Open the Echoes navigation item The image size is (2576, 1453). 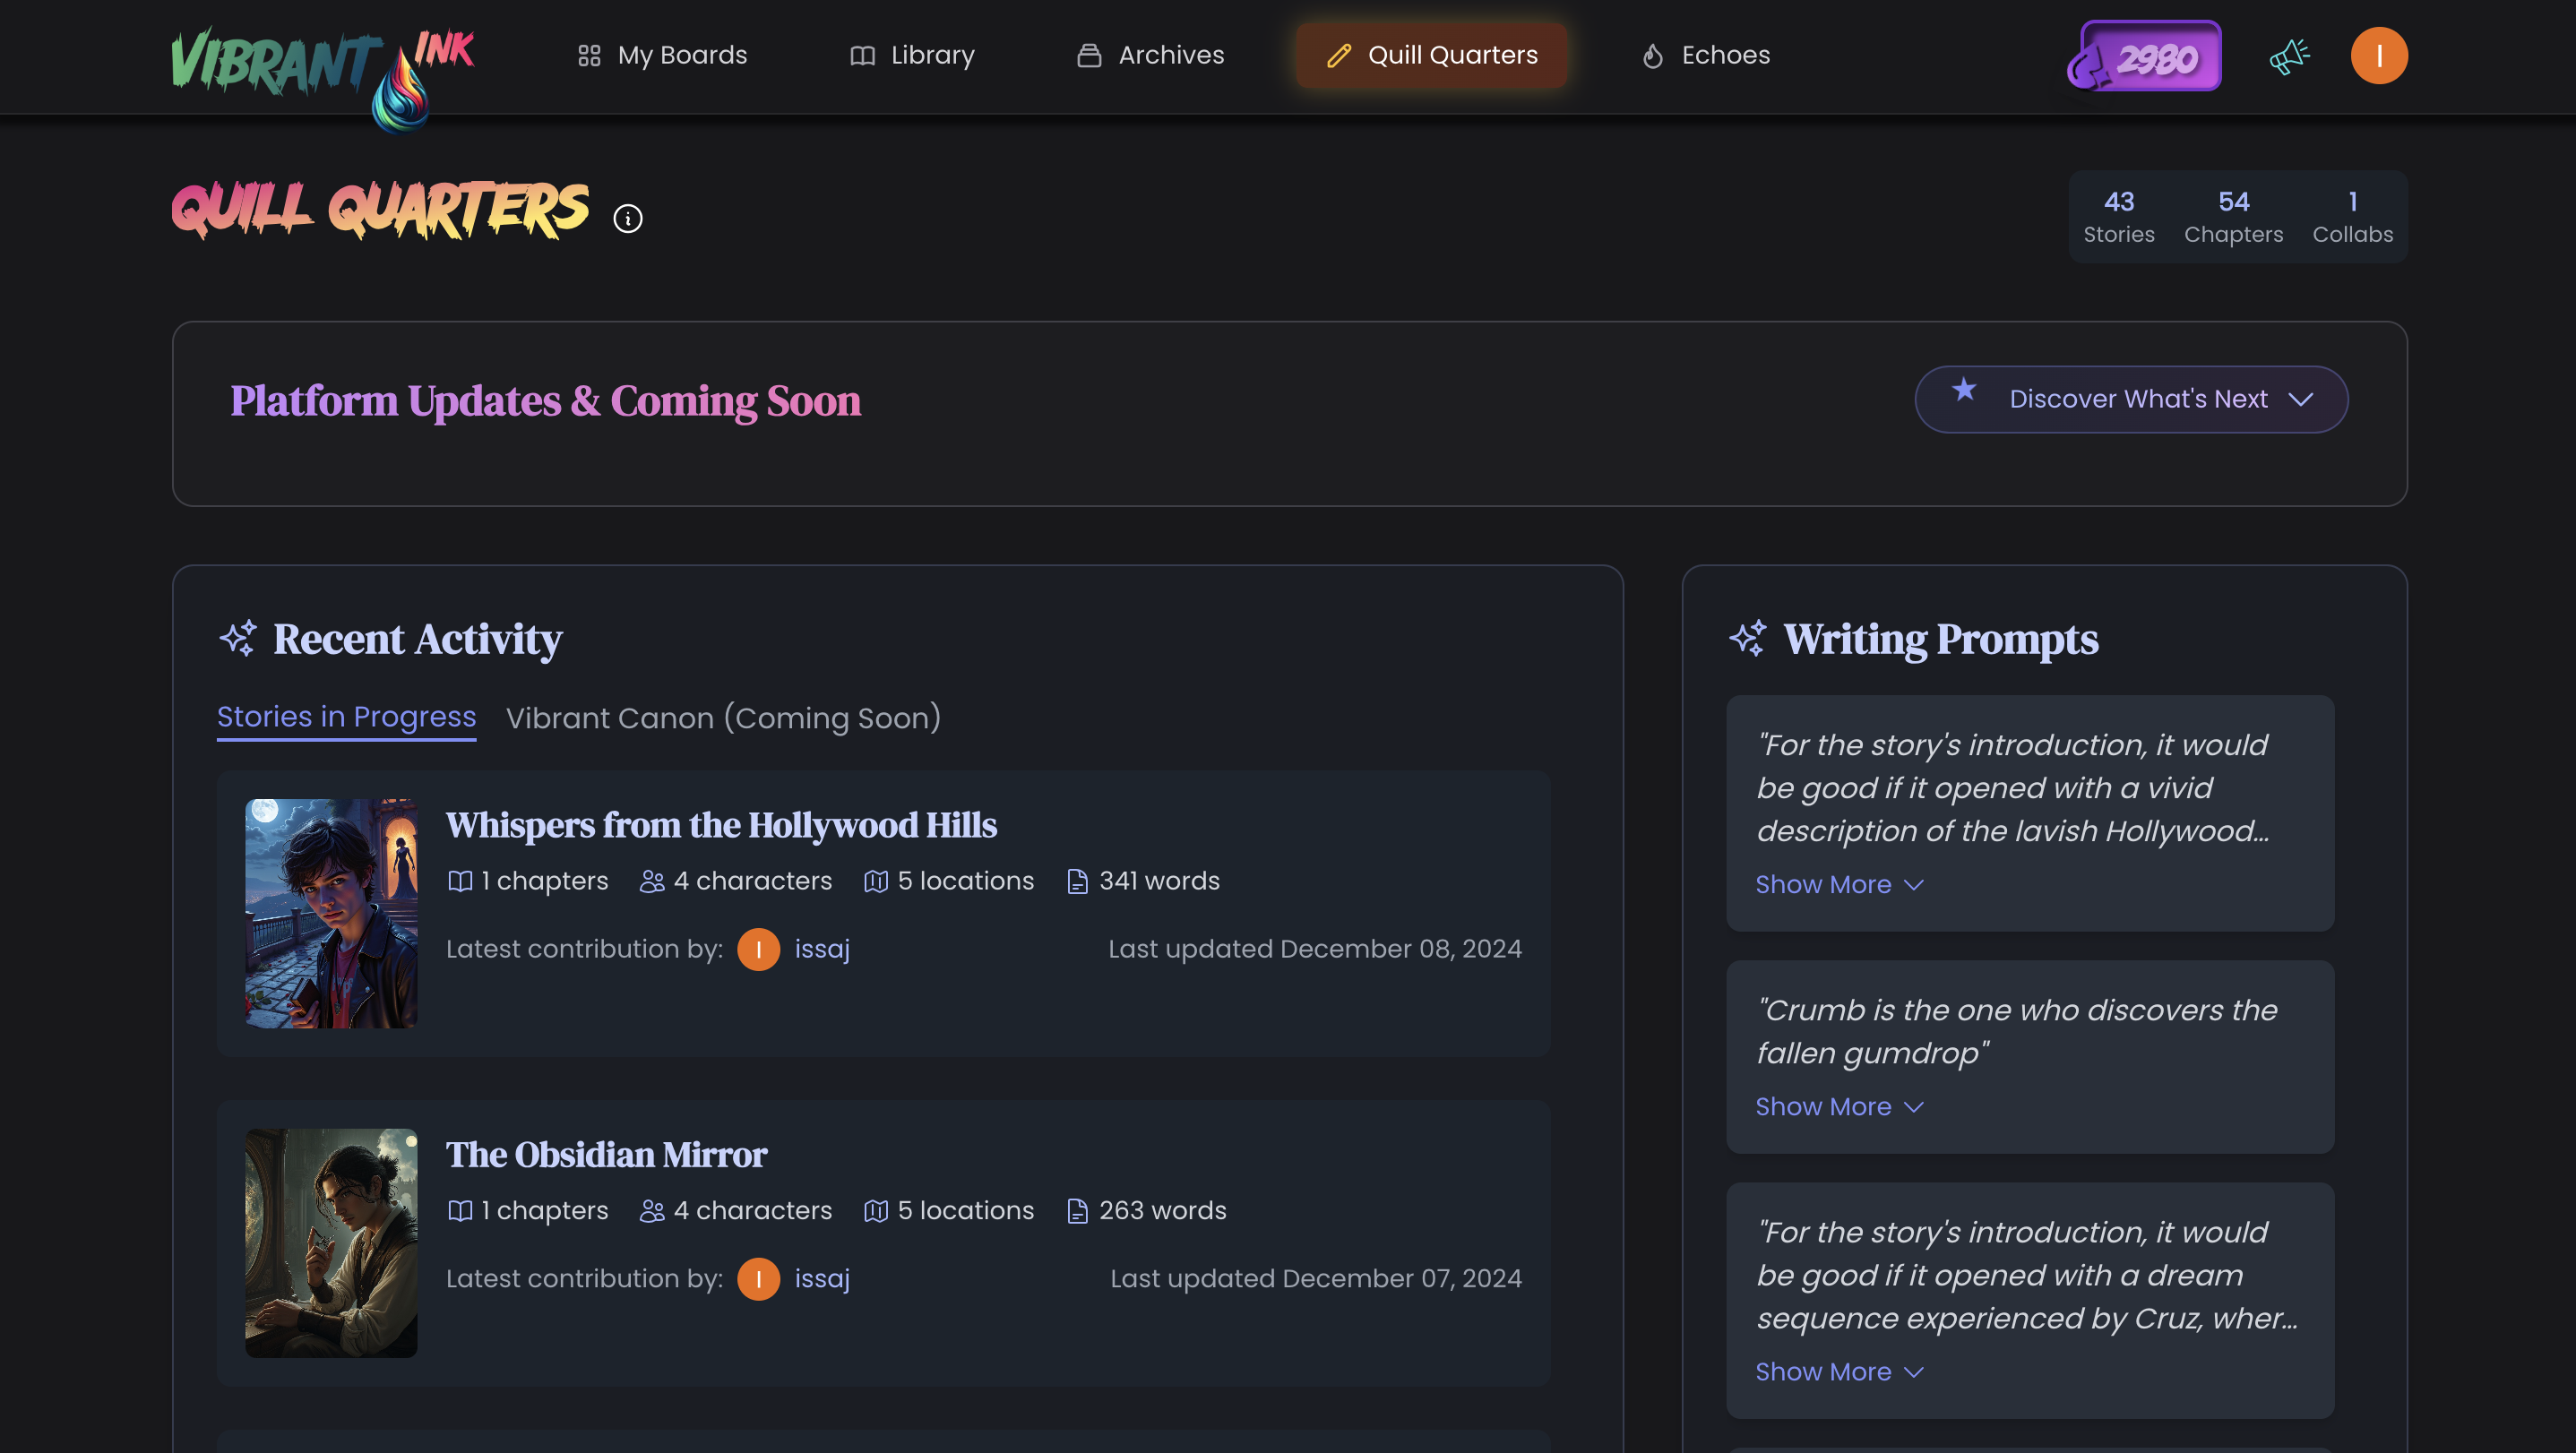click(x=1706, y=55)
